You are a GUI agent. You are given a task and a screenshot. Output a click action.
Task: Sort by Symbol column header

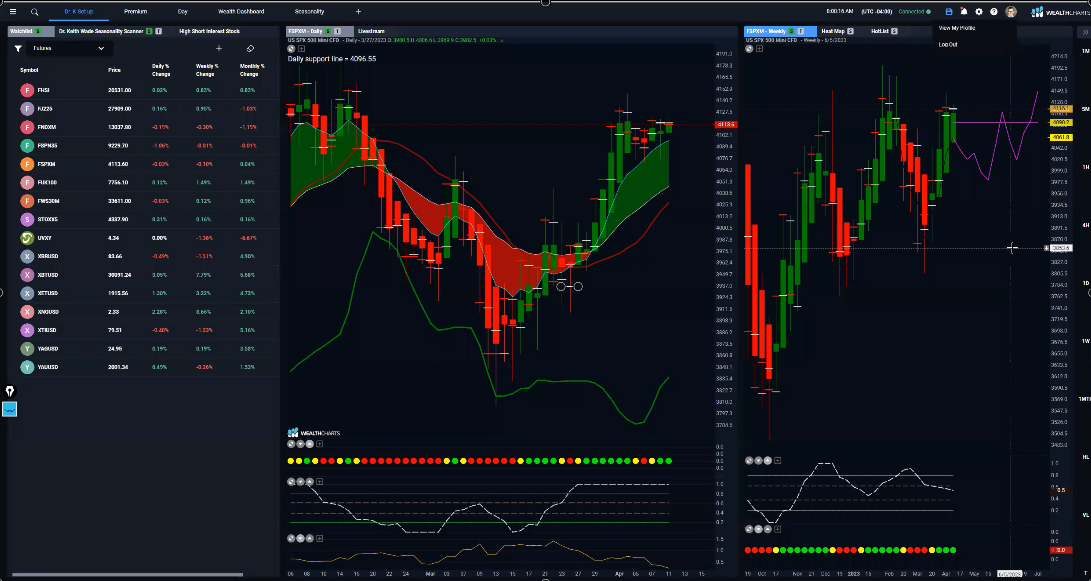point(29,70)
